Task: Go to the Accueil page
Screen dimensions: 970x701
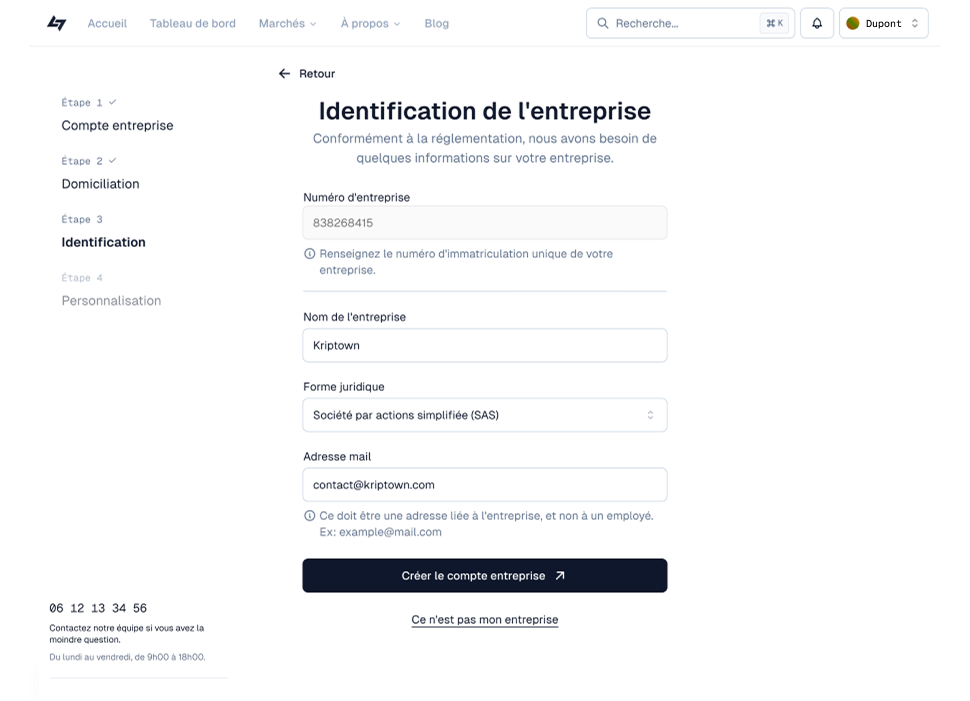Action: pos(107,23)
